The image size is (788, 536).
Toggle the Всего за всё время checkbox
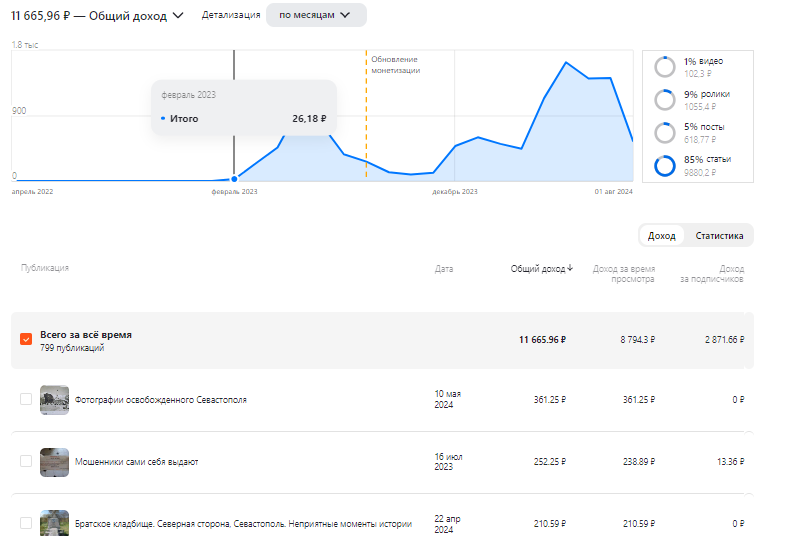26,340
